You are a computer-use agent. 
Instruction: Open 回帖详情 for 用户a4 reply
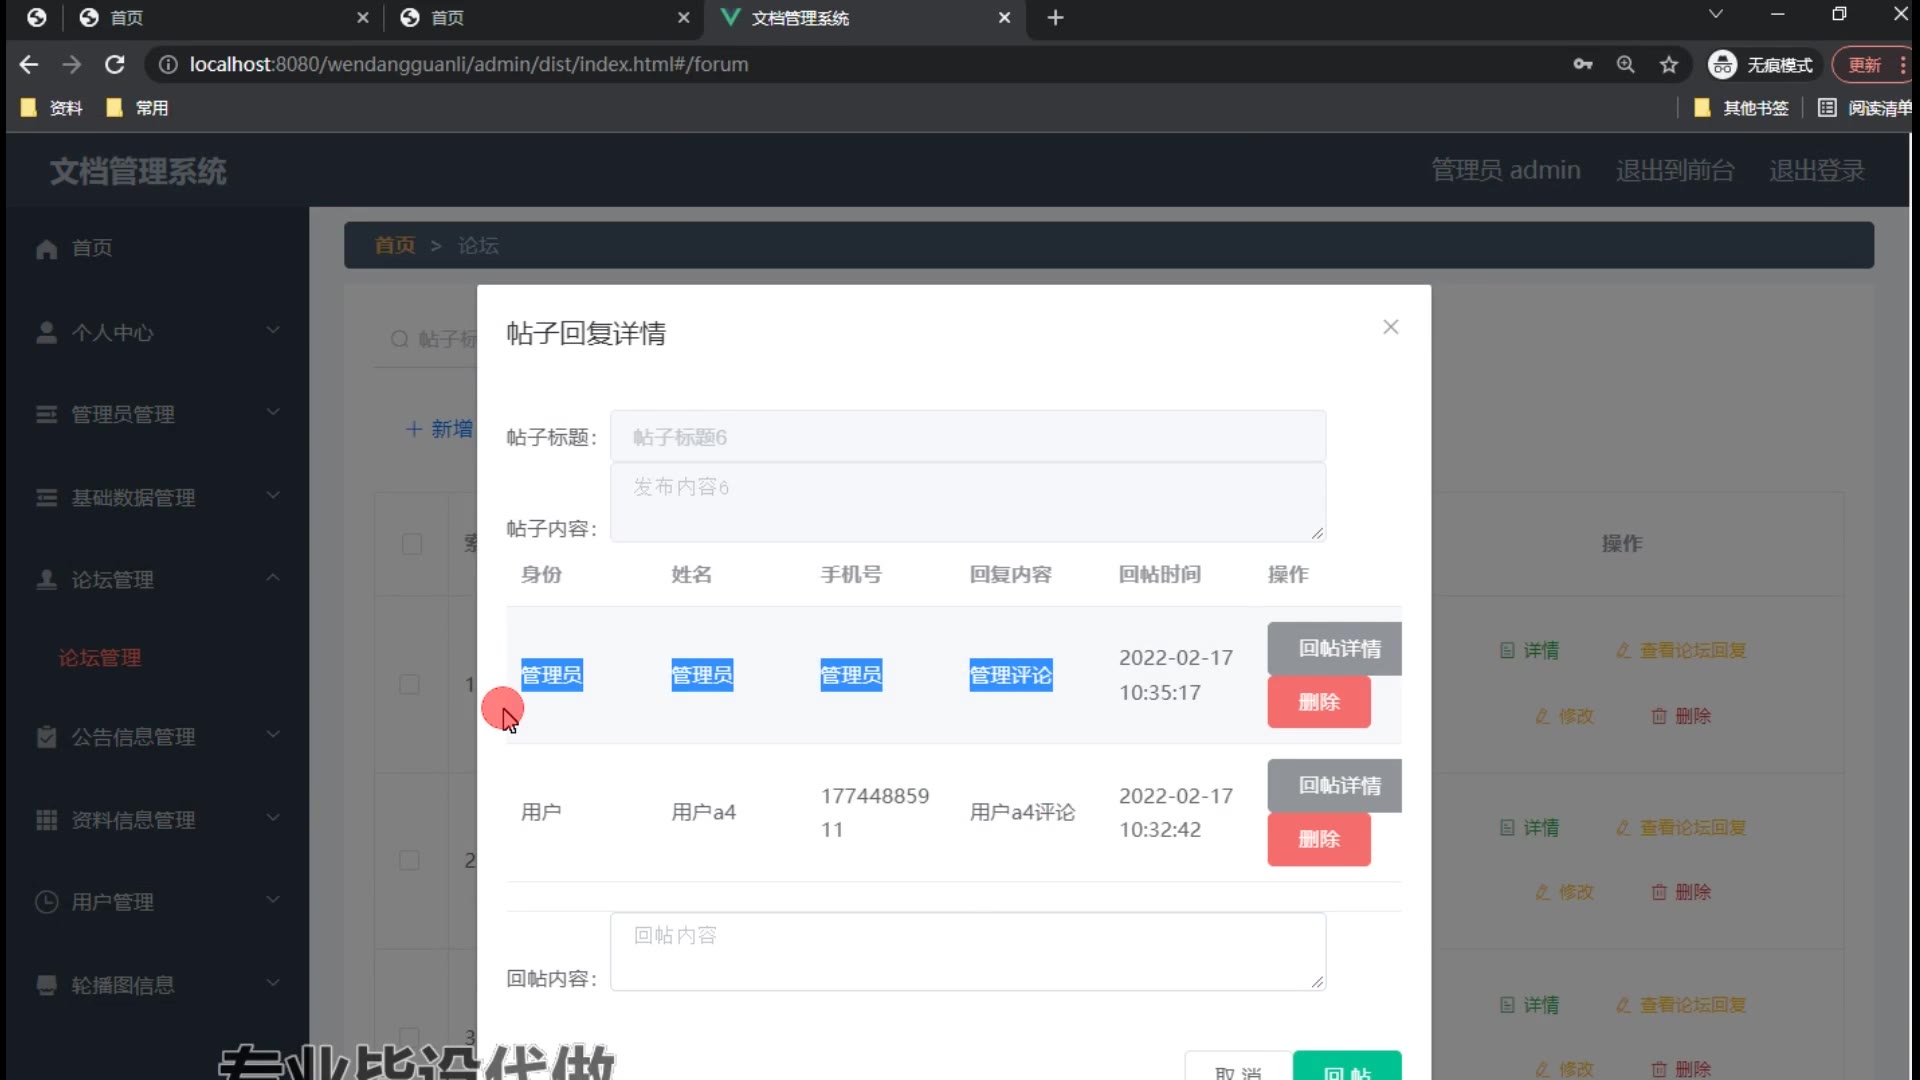pyautogui.click(x=1338, y=785)
